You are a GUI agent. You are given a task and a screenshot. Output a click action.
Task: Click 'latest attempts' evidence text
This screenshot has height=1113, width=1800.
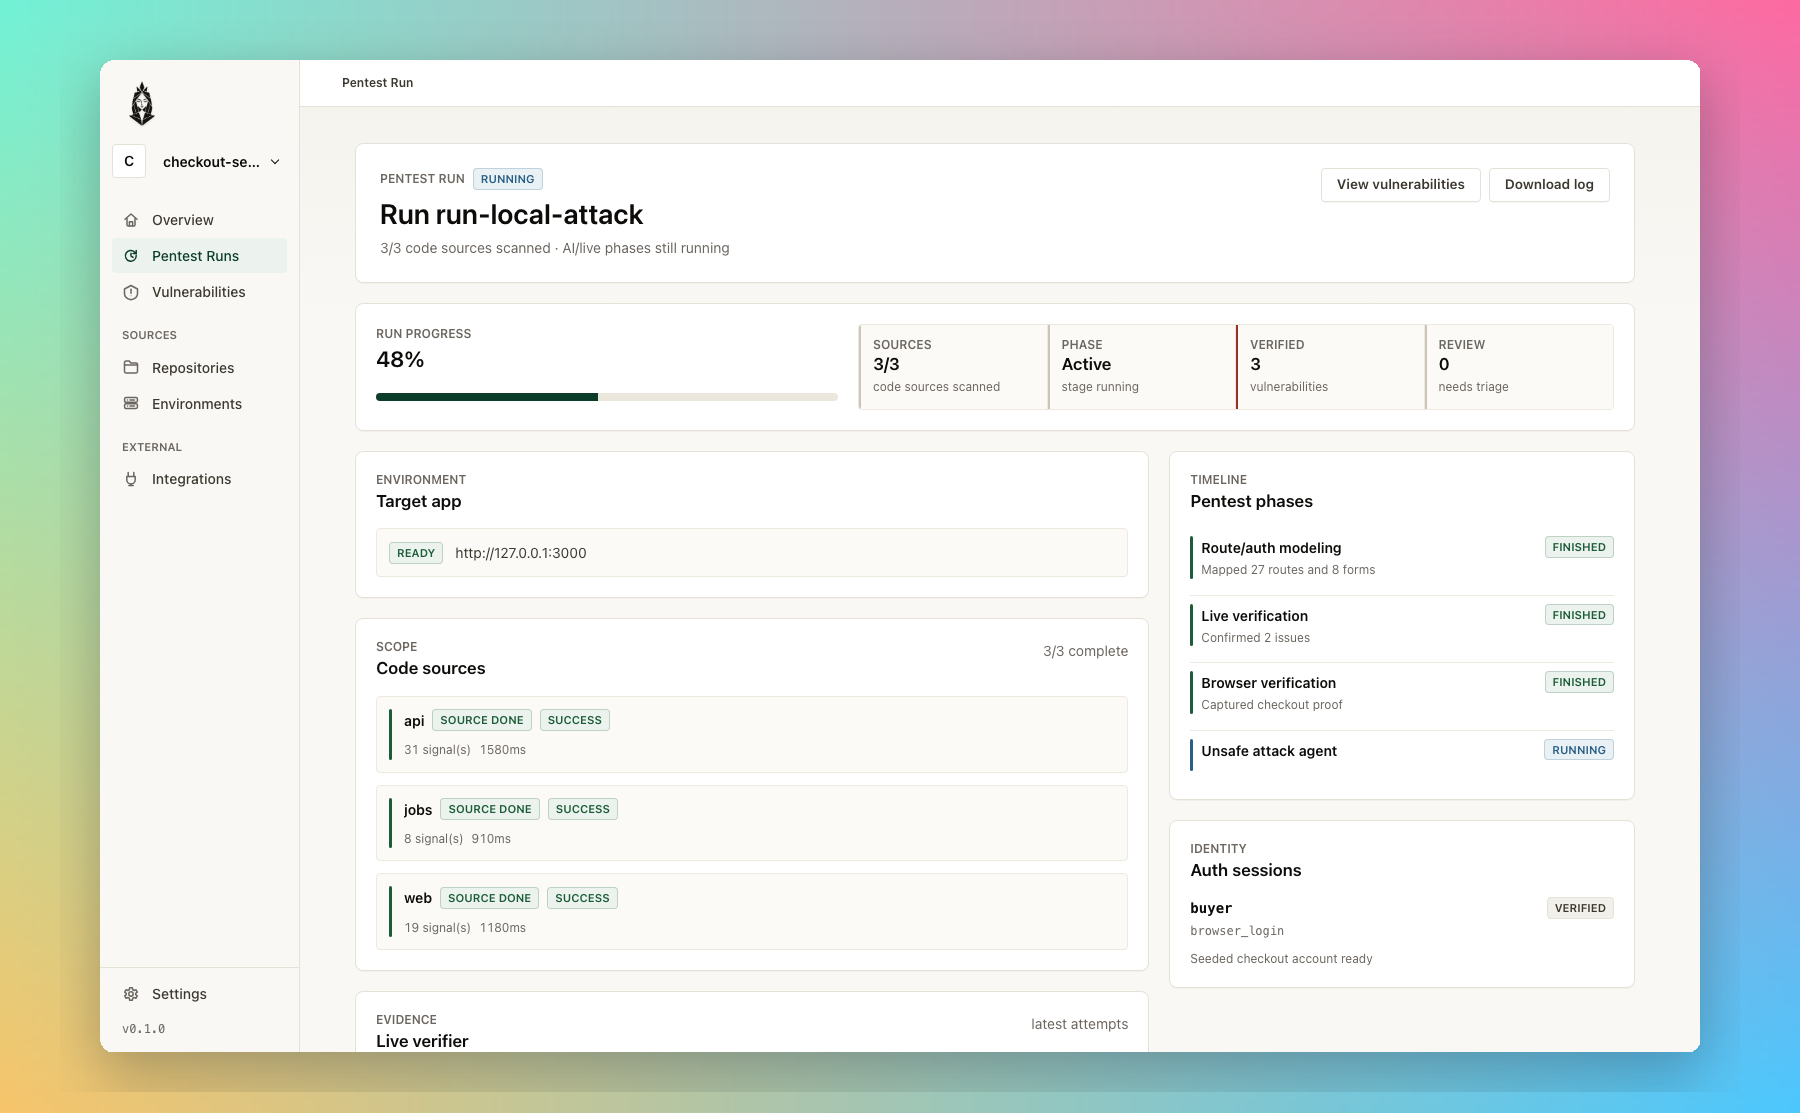pos(1079,1024)
